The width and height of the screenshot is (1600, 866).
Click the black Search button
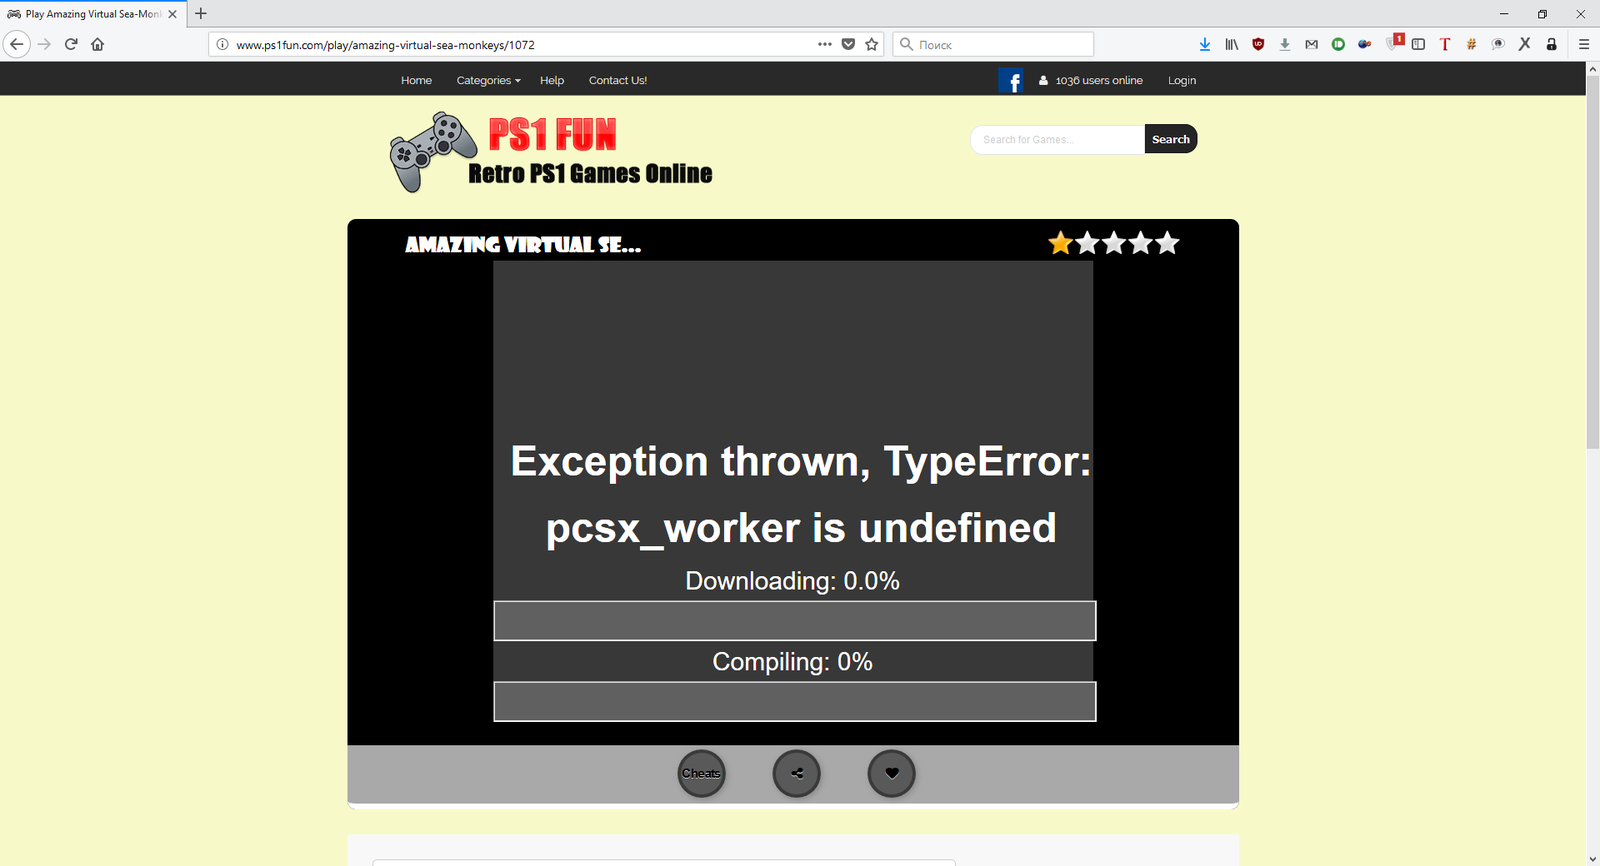point(1171,139)
